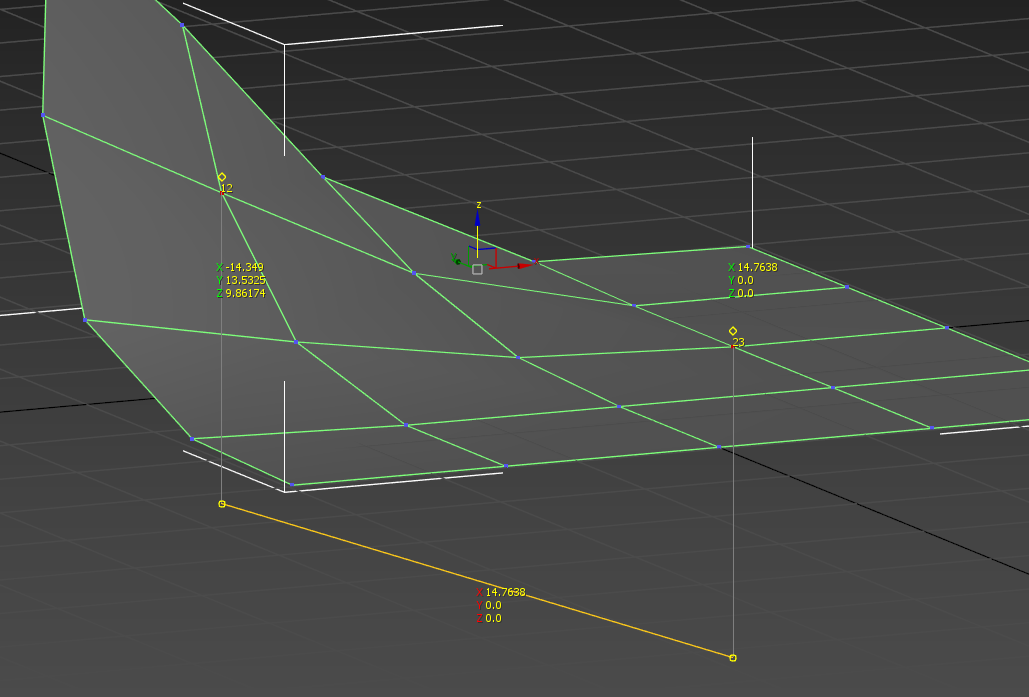Click the yellow endpoint circle below vertex 12
1029x697 pixels.
222,504
